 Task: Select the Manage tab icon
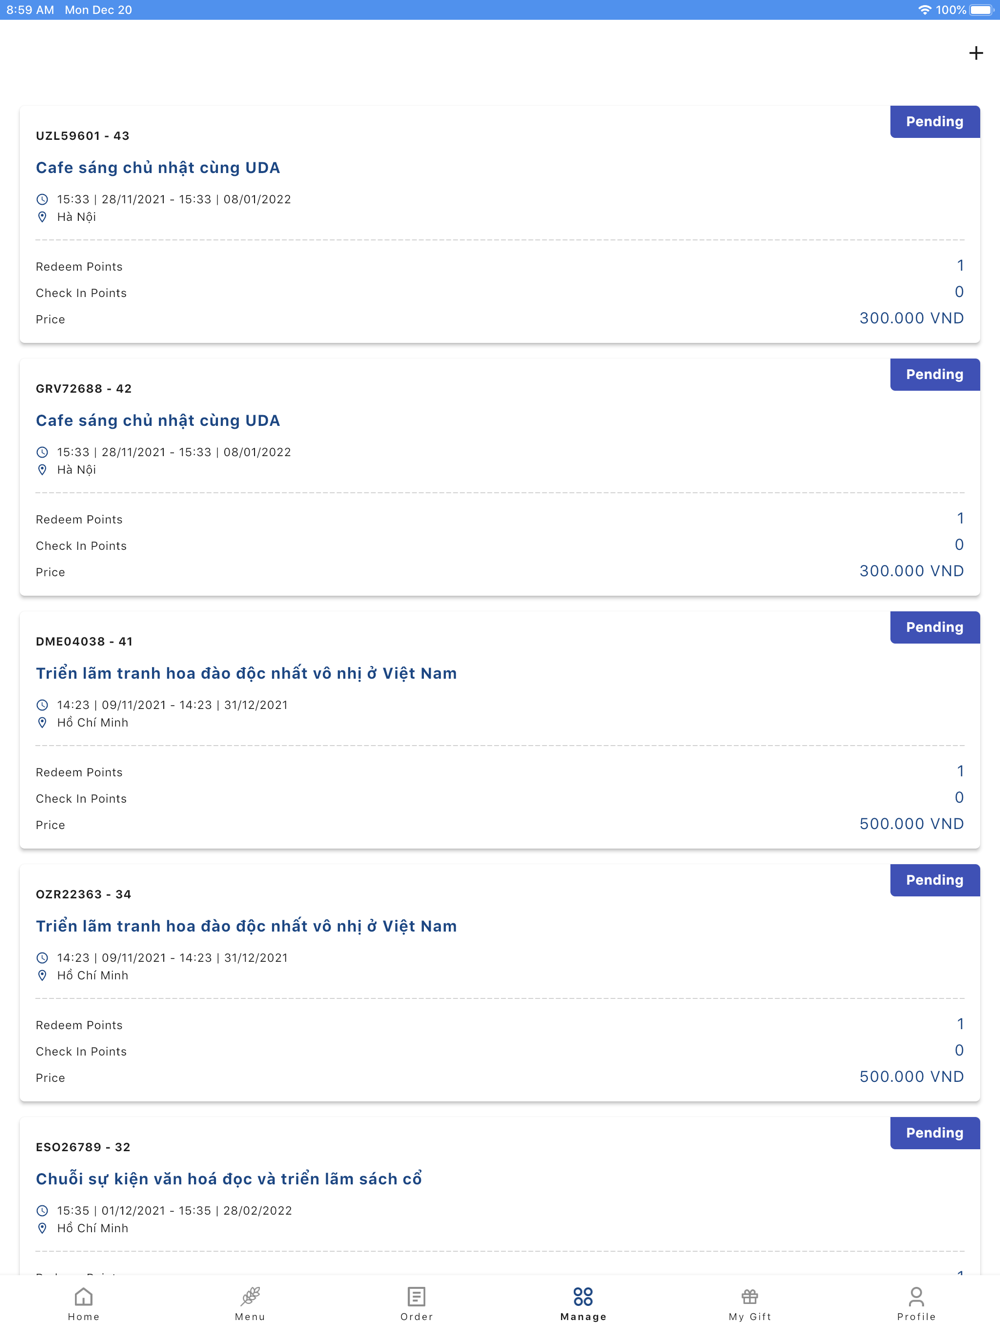(x=583, y=1297)
